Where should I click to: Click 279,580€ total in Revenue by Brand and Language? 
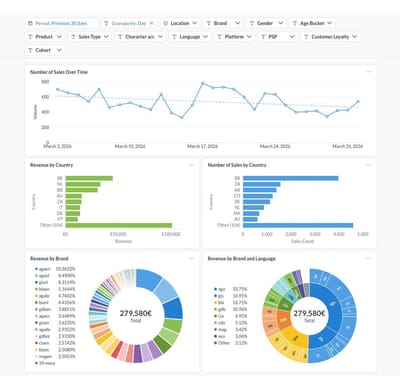tap(309, 313)
